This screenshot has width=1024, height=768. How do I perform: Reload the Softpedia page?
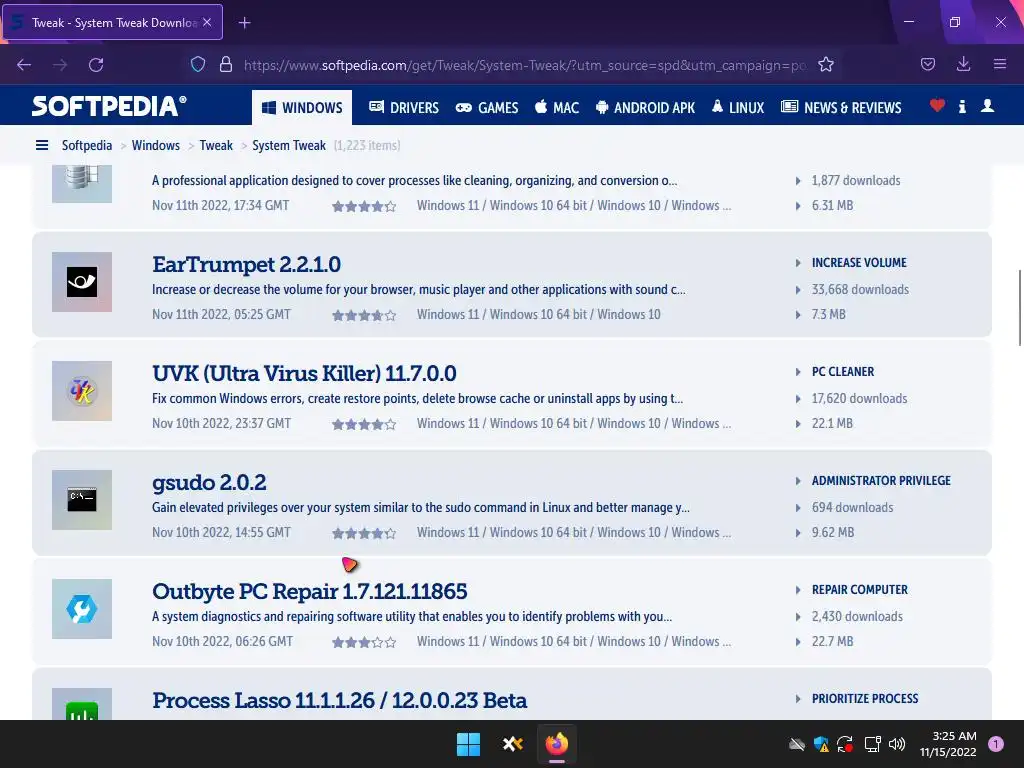coord(96,65)
